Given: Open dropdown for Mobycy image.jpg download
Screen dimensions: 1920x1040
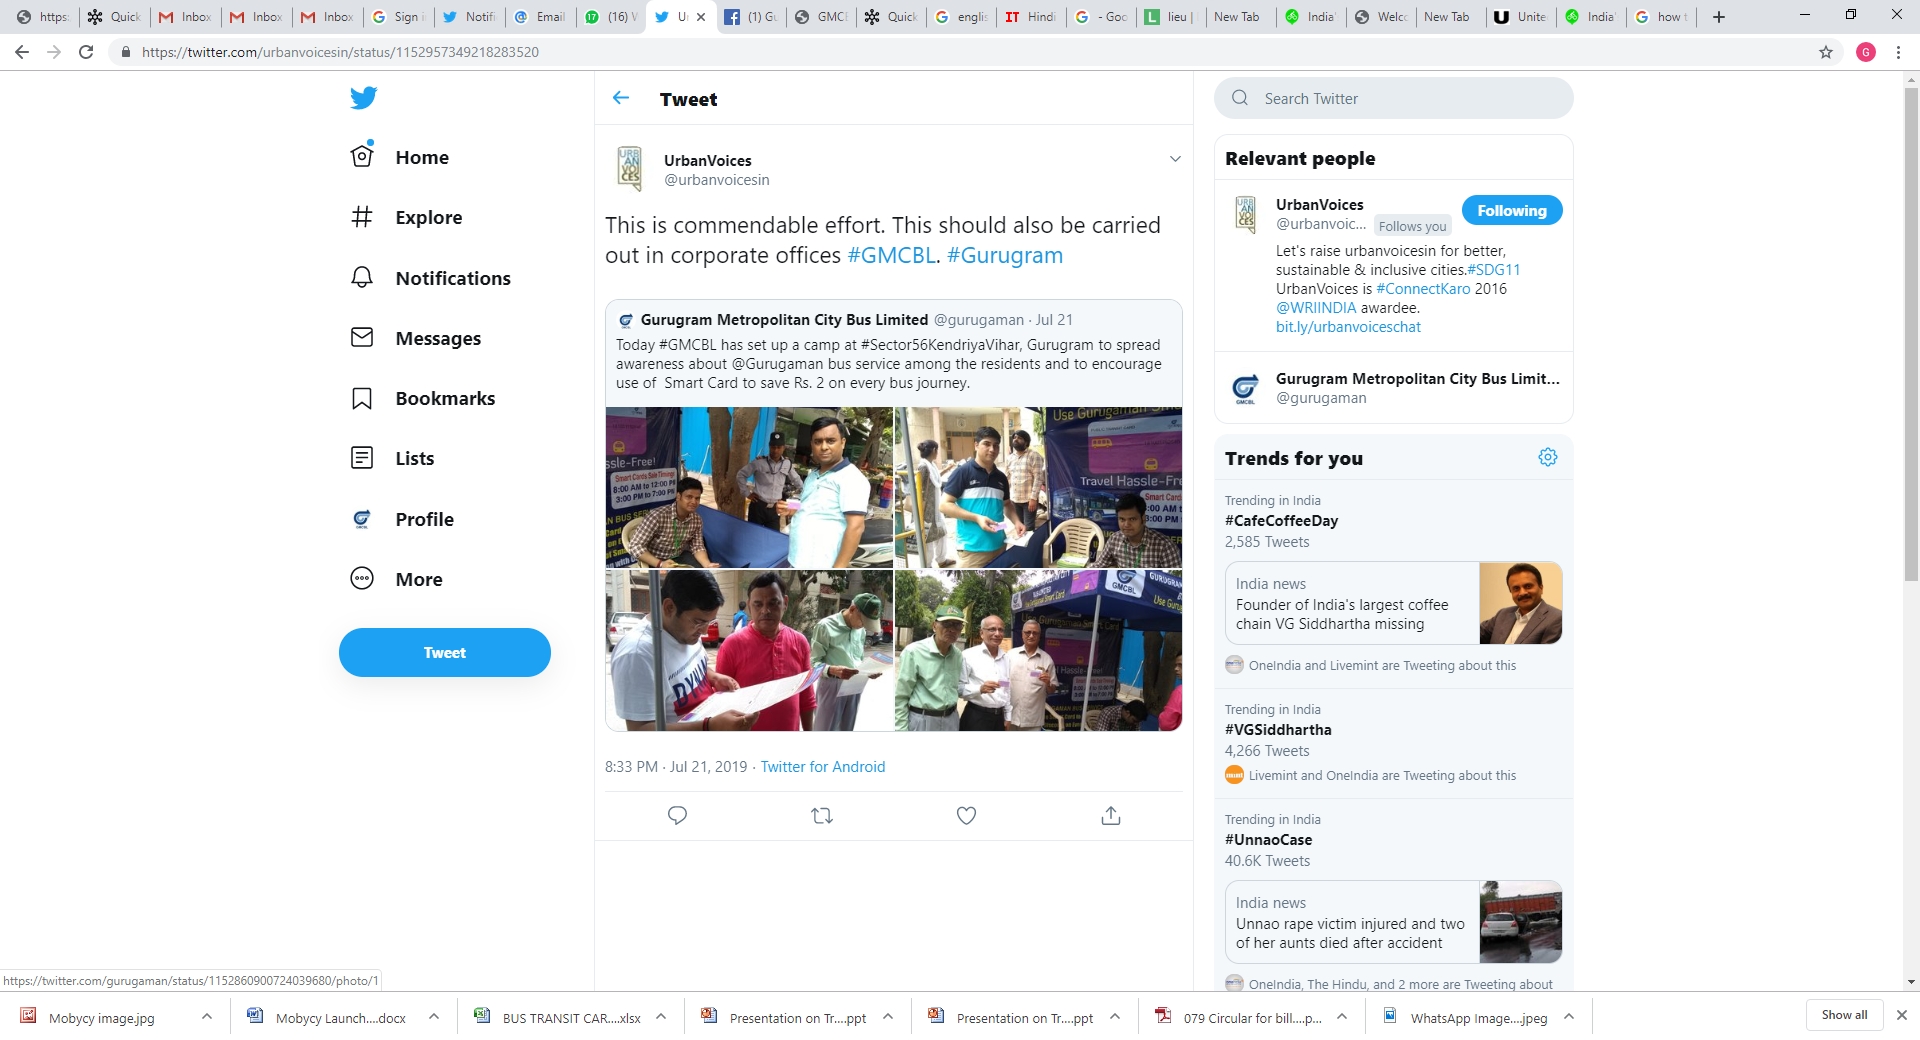Looking at the screenshot, I should point(207,1017).
